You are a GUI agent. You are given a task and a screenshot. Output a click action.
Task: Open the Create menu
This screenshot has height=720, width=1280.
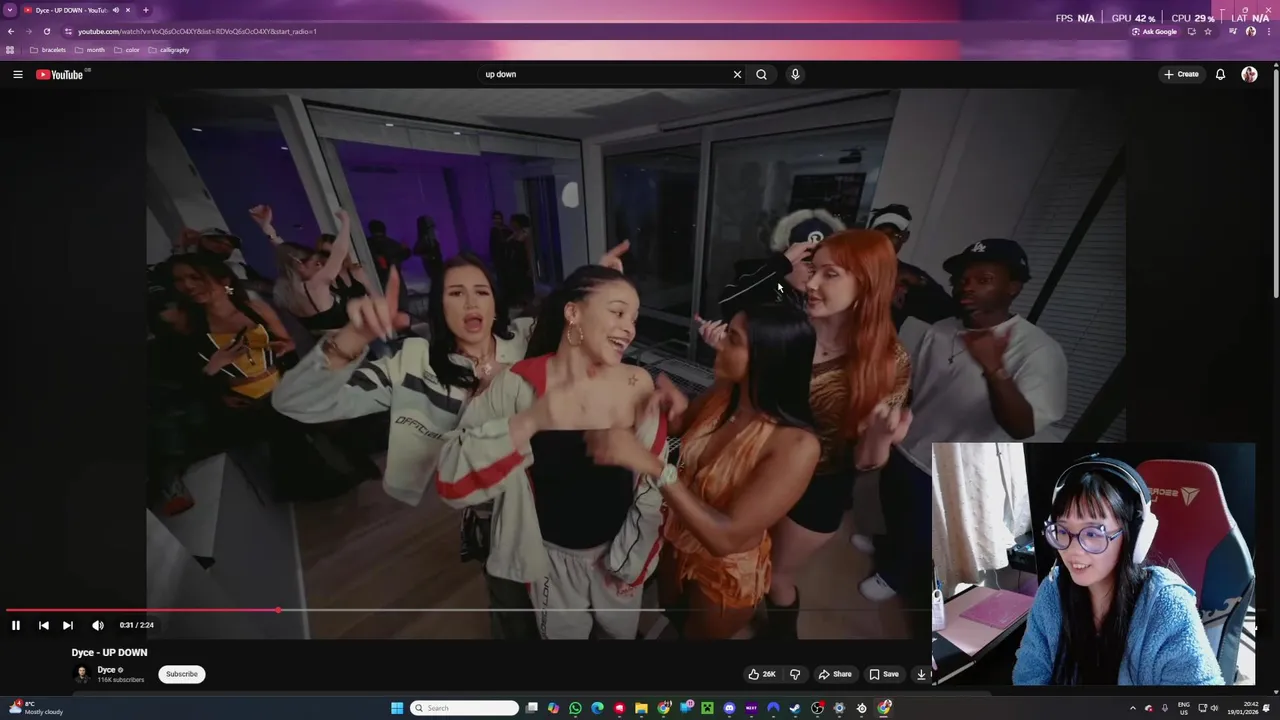(1181, 74)
